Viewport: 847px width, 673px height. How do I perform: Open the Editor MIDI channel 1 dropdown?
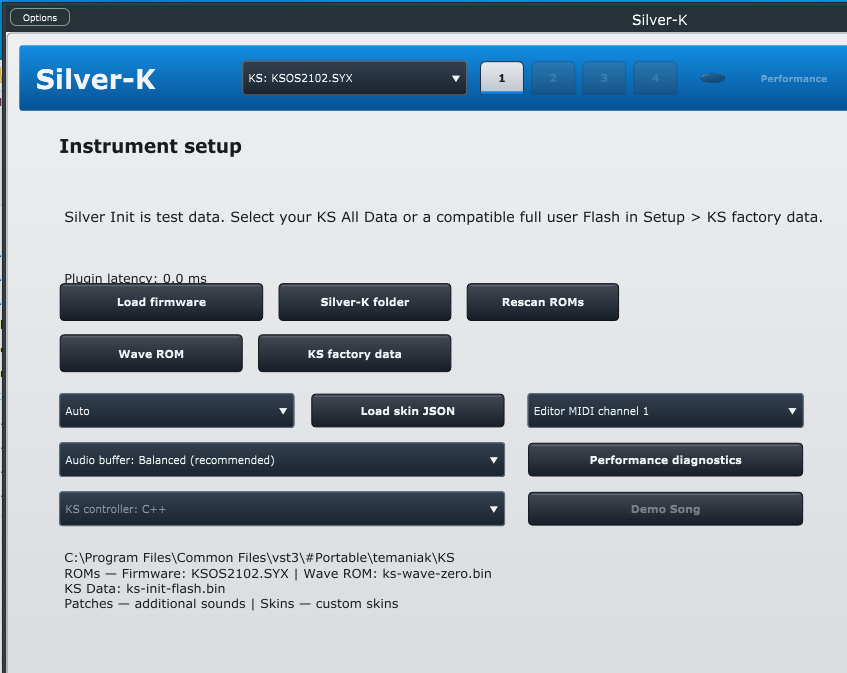coord(666,411)
